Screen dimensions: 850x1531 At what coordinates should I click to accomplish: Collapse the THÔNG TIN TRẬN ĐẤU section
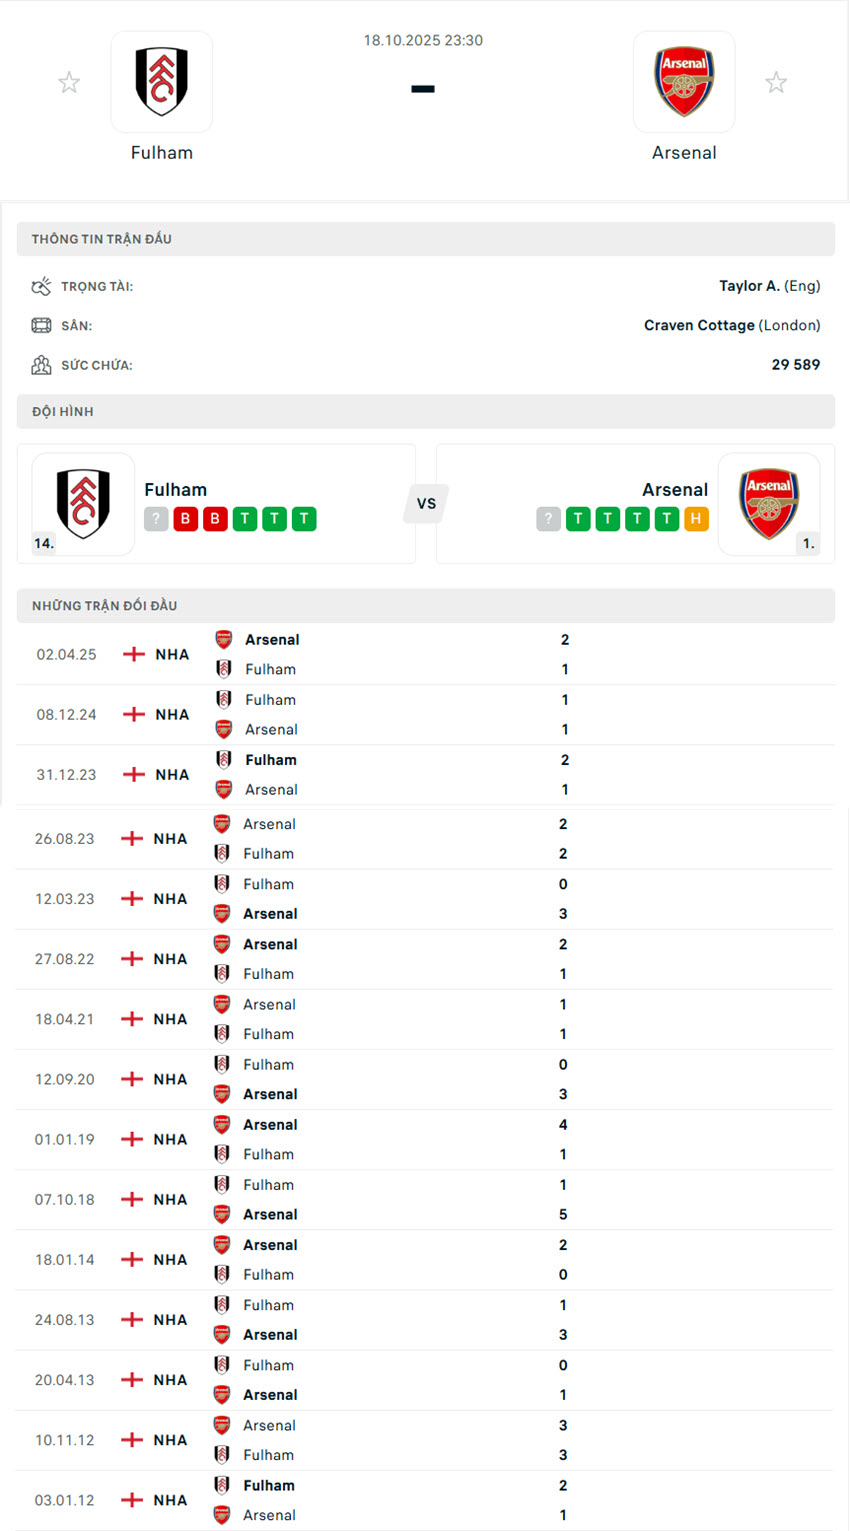[424, 238]
